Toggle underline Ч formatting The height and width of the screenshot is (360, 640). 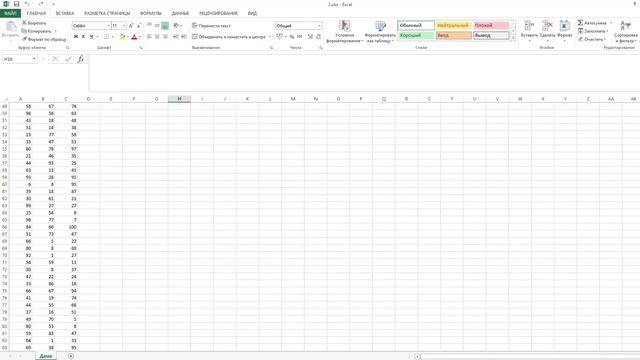click(x=91, y=37)
